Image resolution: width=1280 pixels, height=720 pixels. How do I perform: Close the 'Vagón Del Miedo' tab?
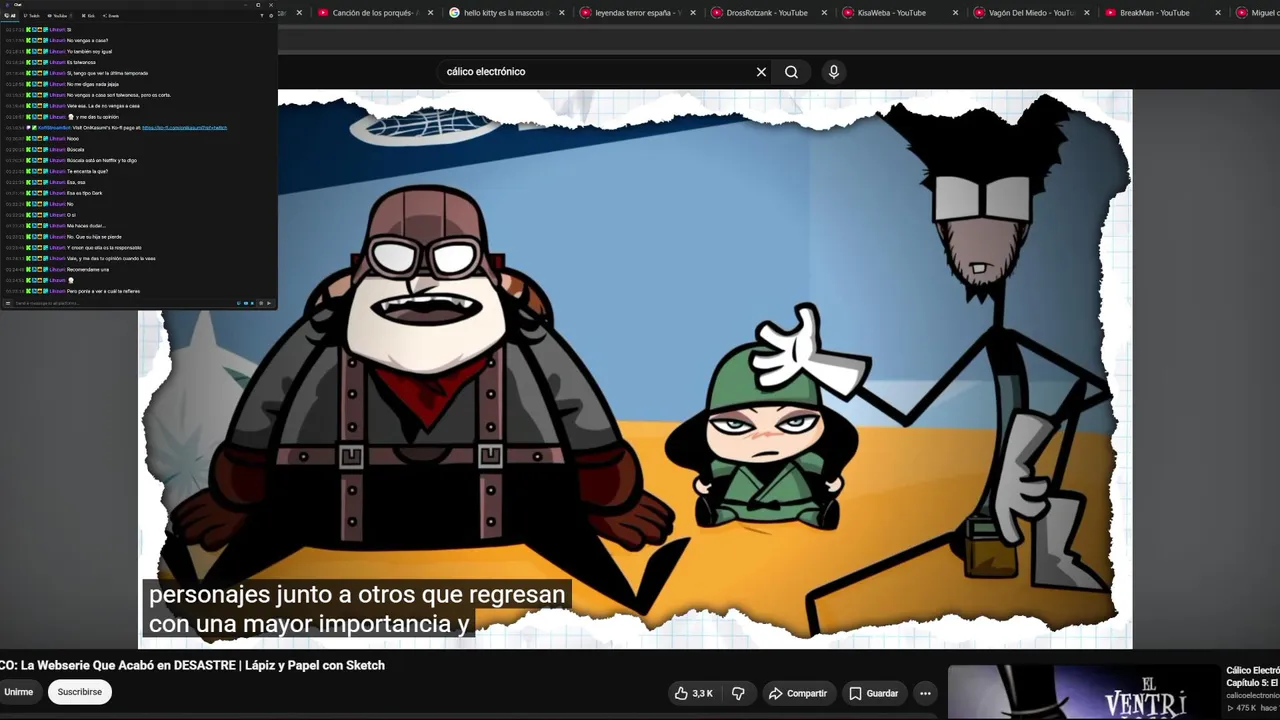click(1087, 13)
